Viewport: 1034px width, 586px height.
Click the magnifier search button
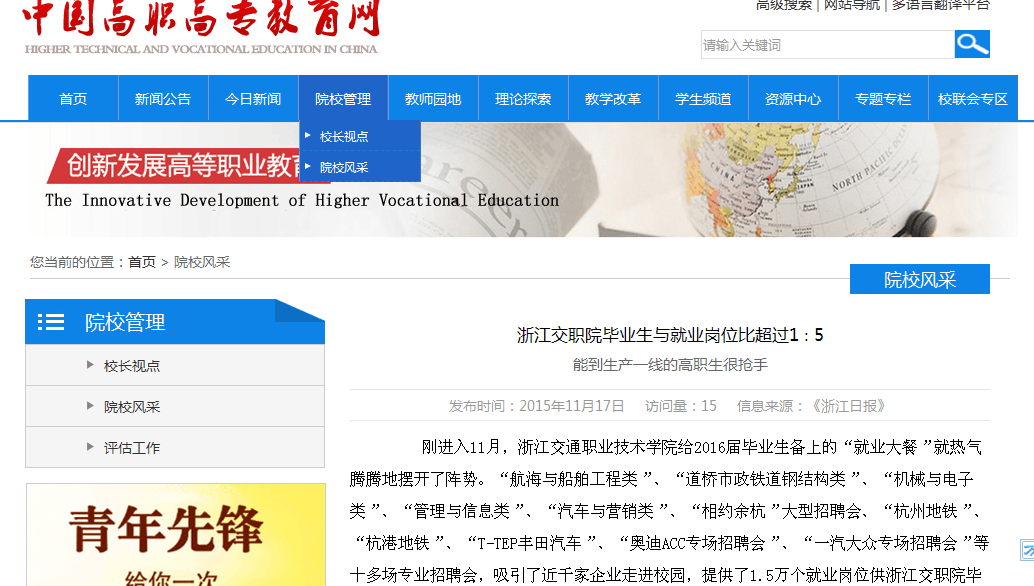[972, 44]
